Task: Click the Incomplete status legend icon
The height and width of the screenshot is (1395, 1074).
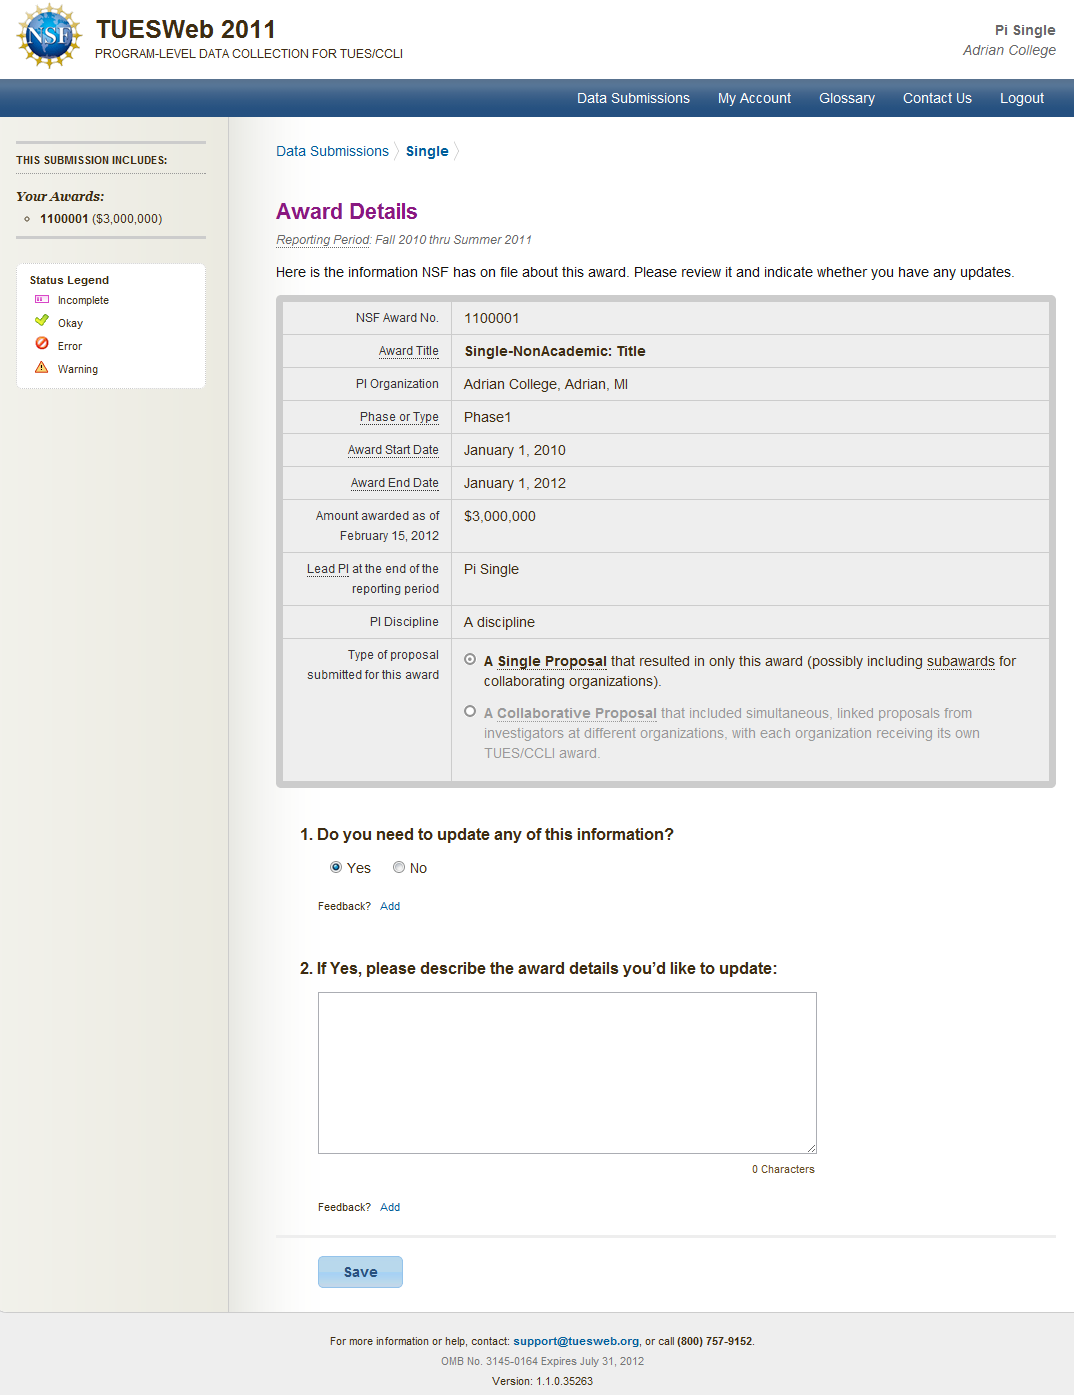Action: (x=42, y=300)
